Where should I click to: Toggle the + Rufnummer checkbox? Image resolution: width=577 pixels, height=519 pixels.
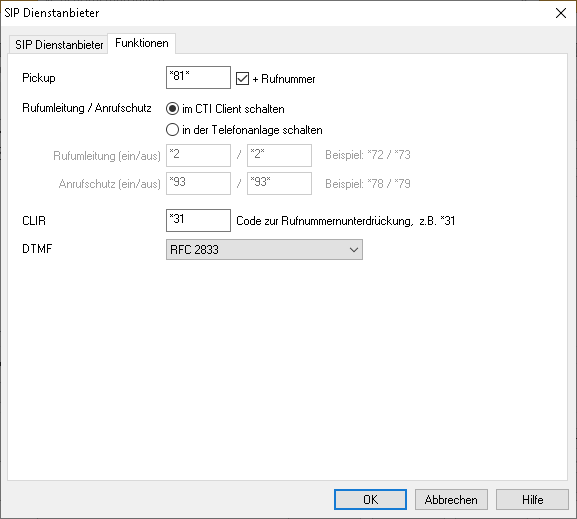[242, 78]
